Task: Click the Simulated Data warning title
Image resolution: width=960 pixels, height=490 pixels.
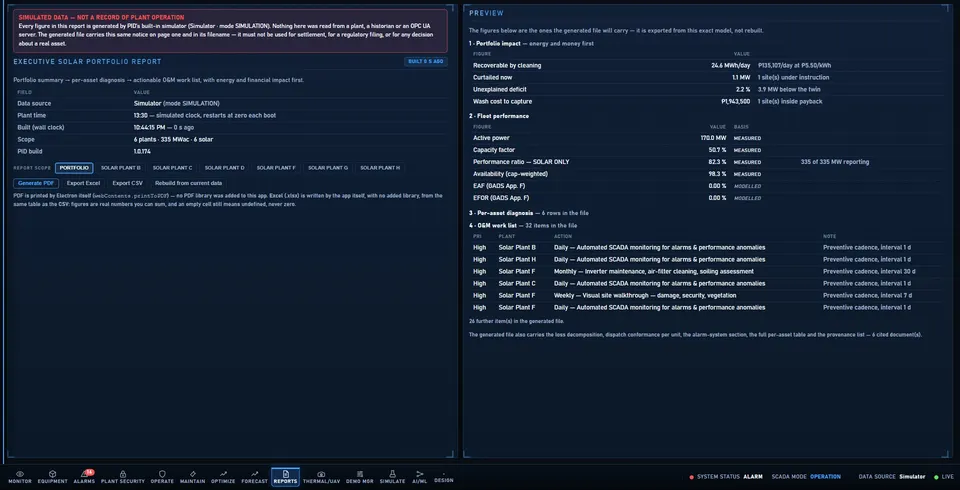Action: pyautogui.click(x=101, y=18)
